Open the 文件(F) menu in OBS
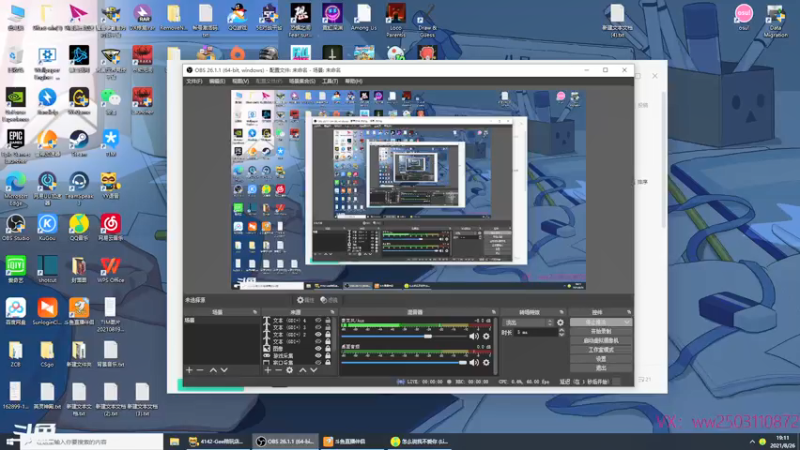Screen dimensions: 800x450 click(194, 81)
